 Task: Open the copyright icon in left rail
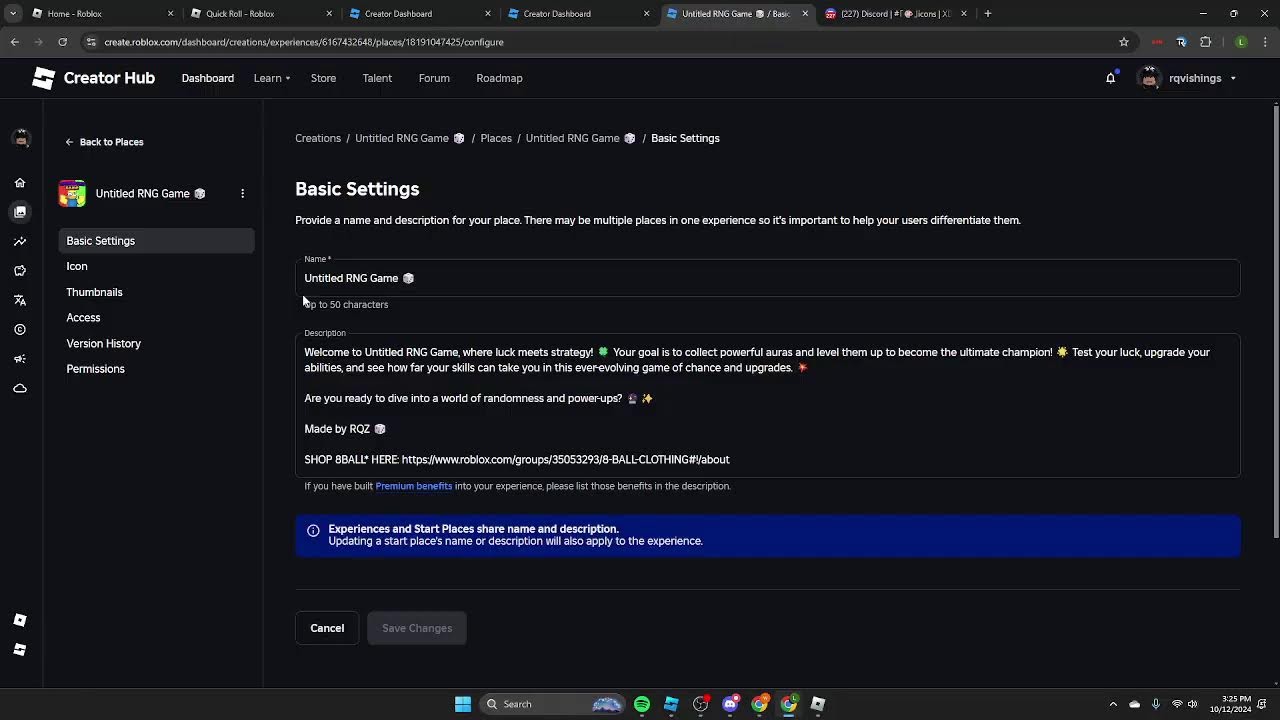(20, 329)
